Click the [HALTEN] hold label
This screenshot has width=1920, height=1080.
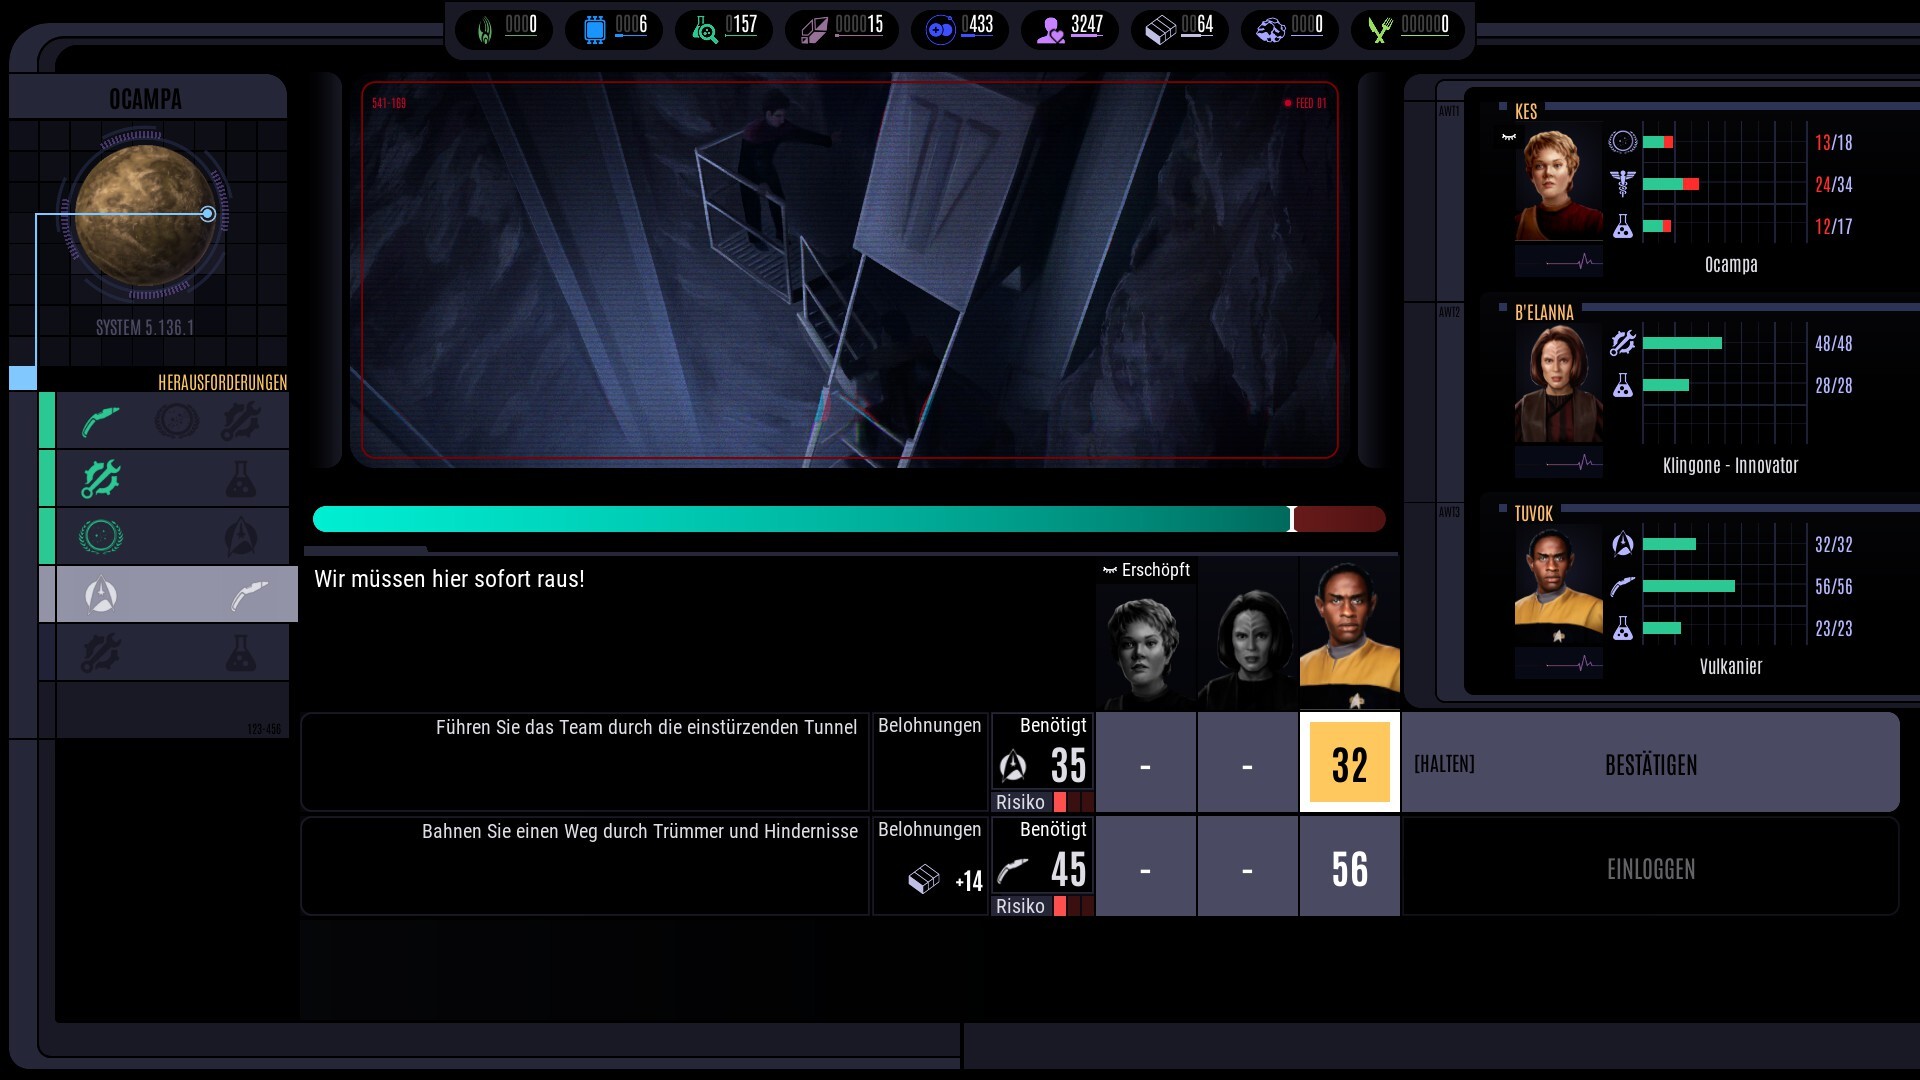point(1444,765)
